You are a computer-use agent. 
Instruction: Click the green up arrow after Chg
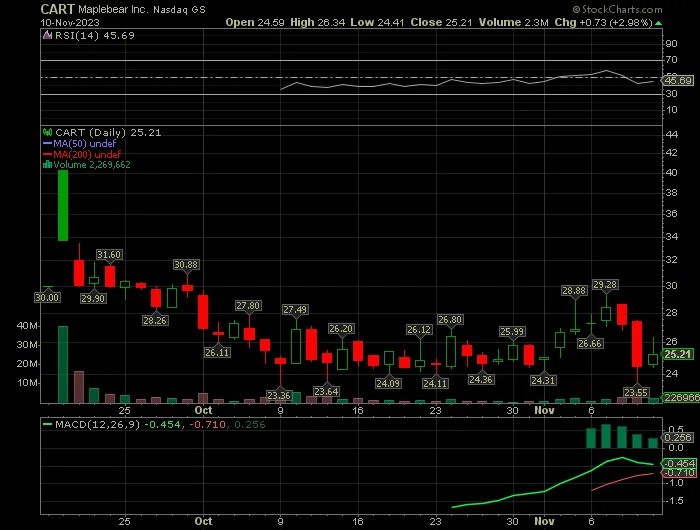(x=658, y=22)
